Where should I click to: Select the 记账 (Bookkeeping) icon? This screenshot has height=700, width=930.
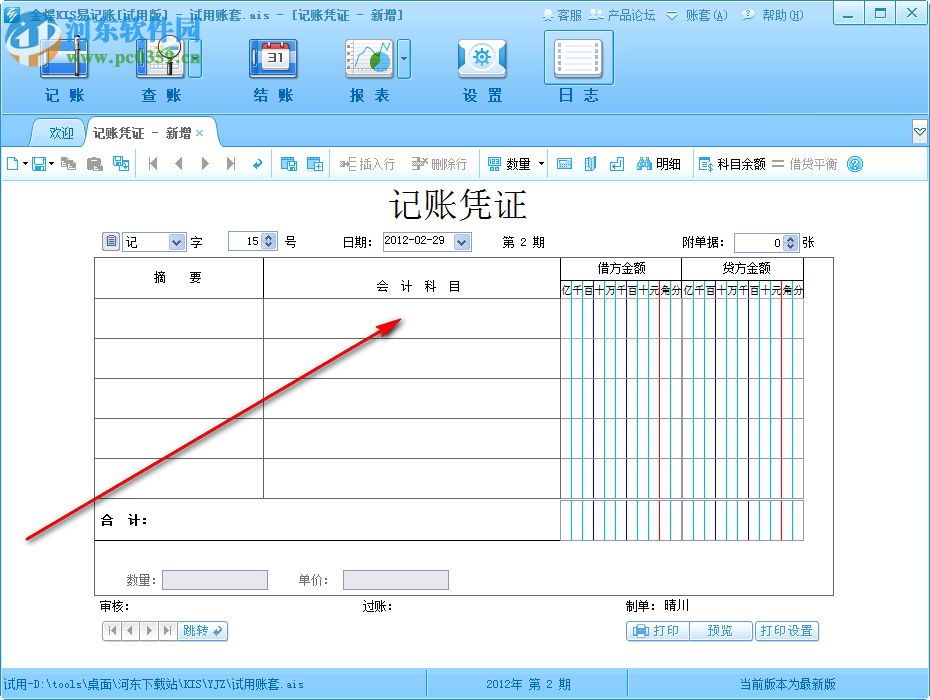click(63, 65)
